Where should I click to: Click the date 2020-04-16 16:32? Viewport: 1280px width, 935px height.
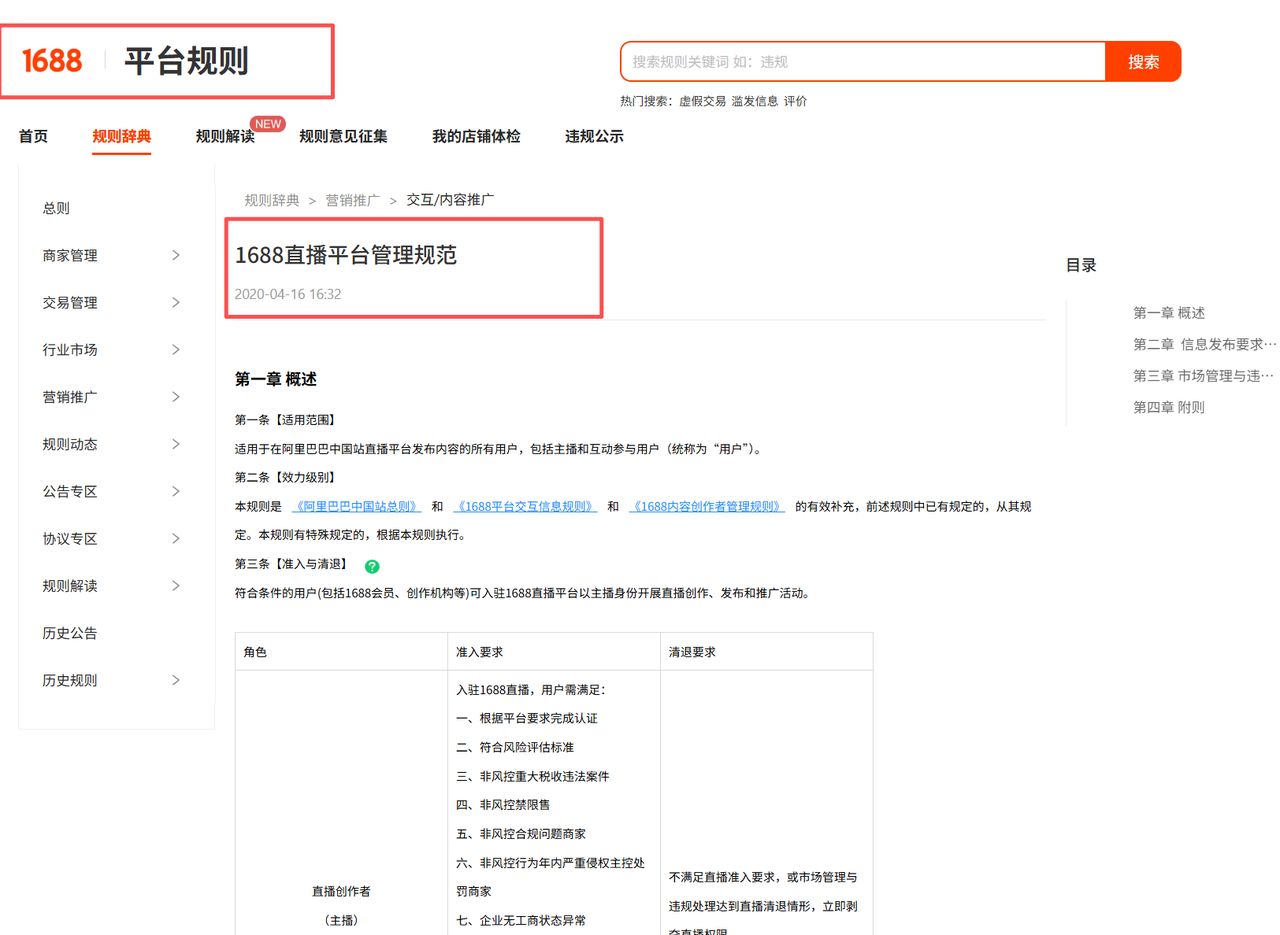[x=288, y=294]
